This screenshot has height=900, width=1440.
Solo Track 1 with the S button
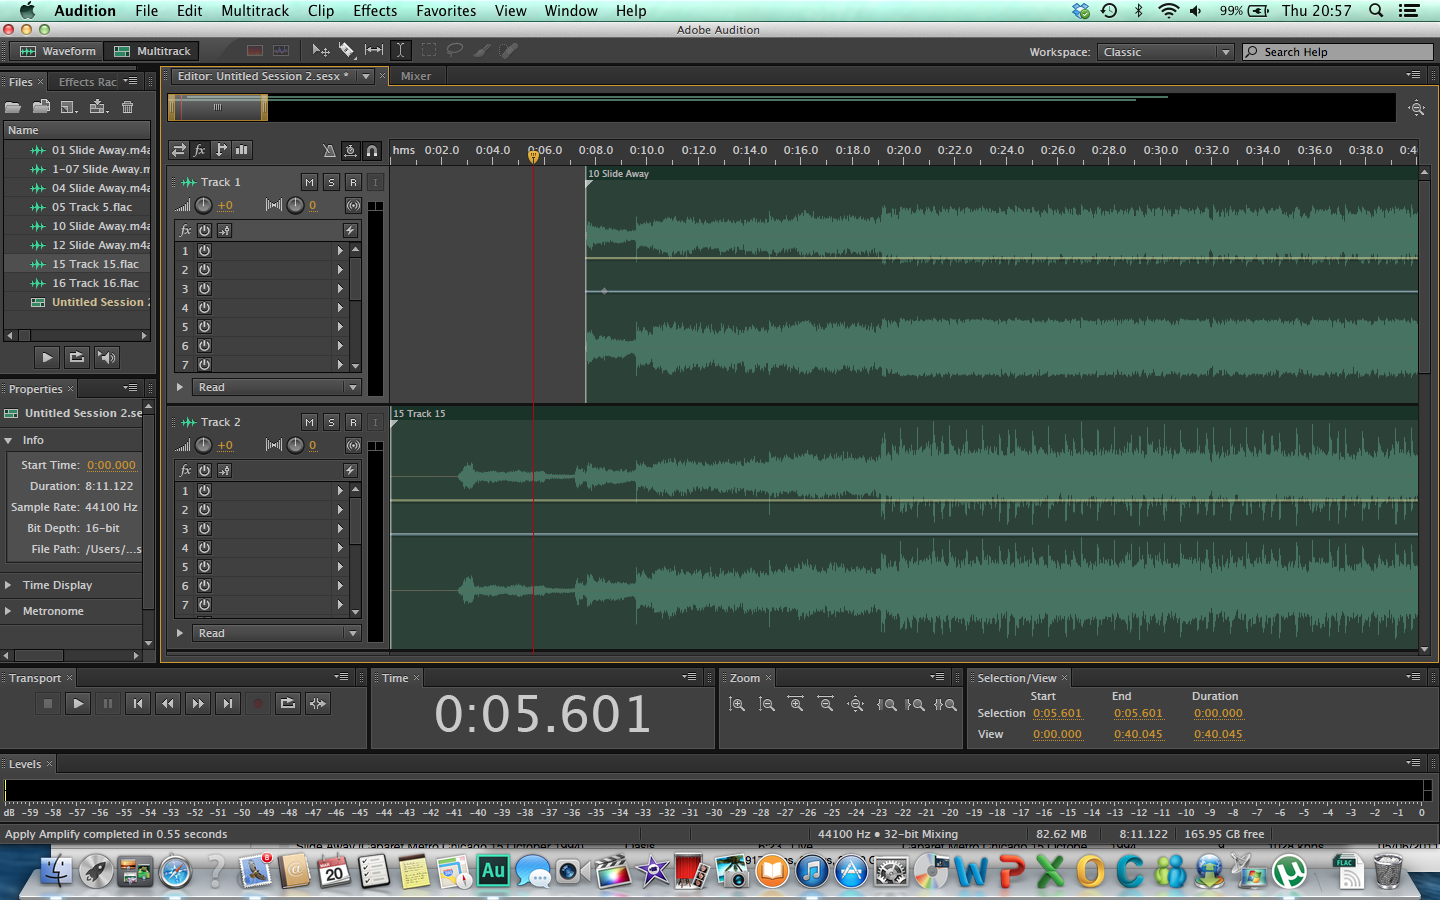[x=332, y=182]
